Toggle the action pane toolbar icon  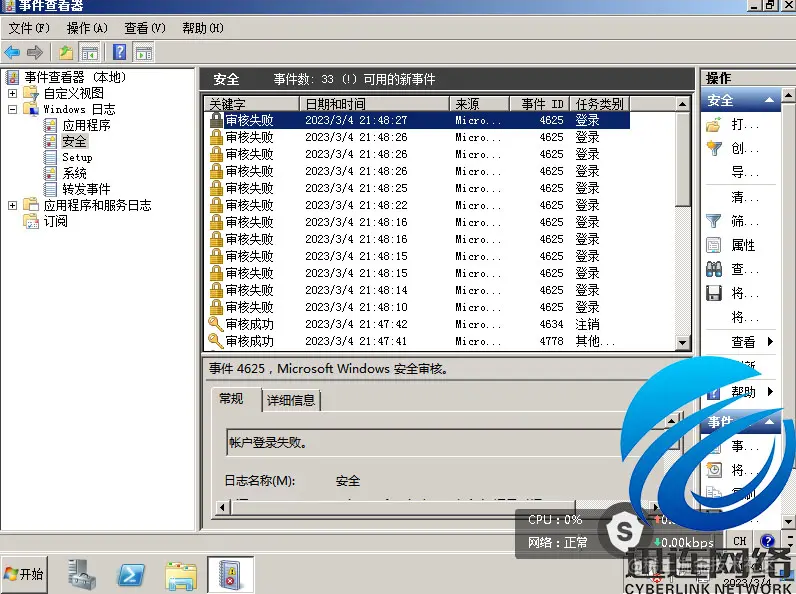[144, 52]
